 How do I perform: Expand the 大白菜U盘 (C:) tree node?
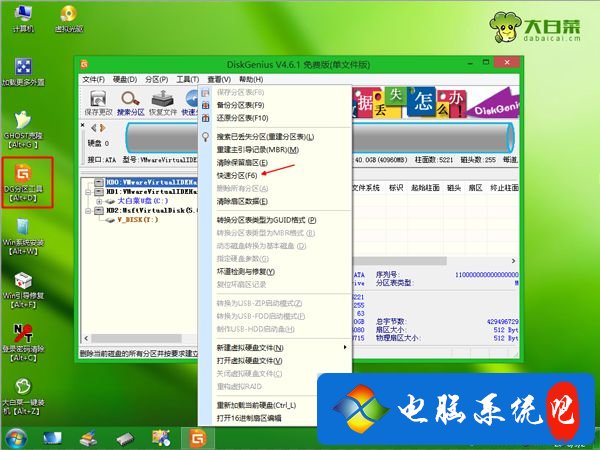point(99,201)
